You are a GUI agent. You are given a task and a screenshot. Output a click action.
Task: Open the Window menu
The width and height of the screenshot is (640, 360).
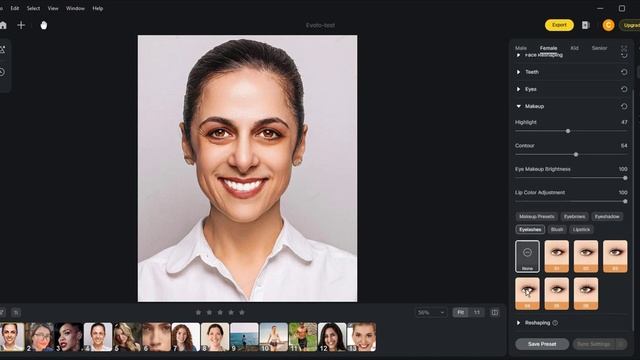click(75, 8)
